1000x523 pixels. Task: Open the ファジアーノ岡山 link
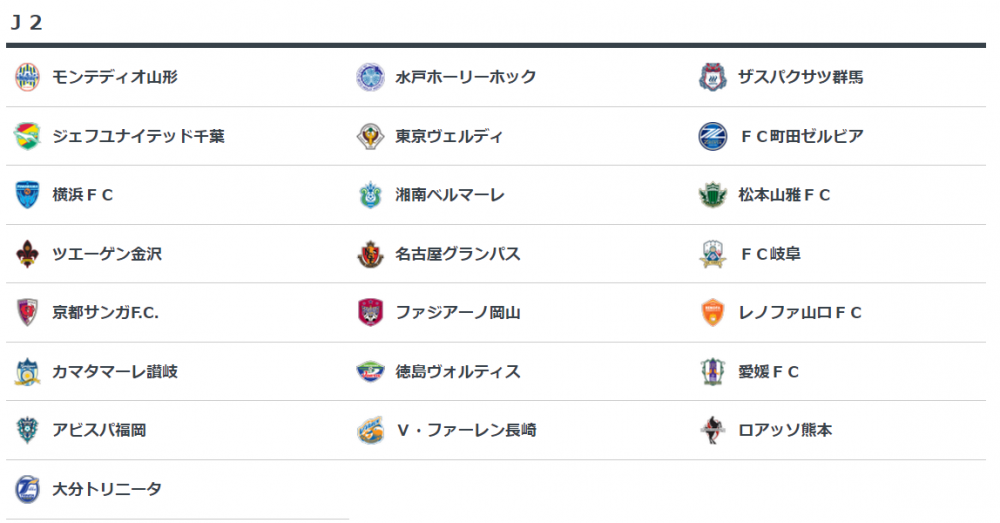click(x=457, y=313)
